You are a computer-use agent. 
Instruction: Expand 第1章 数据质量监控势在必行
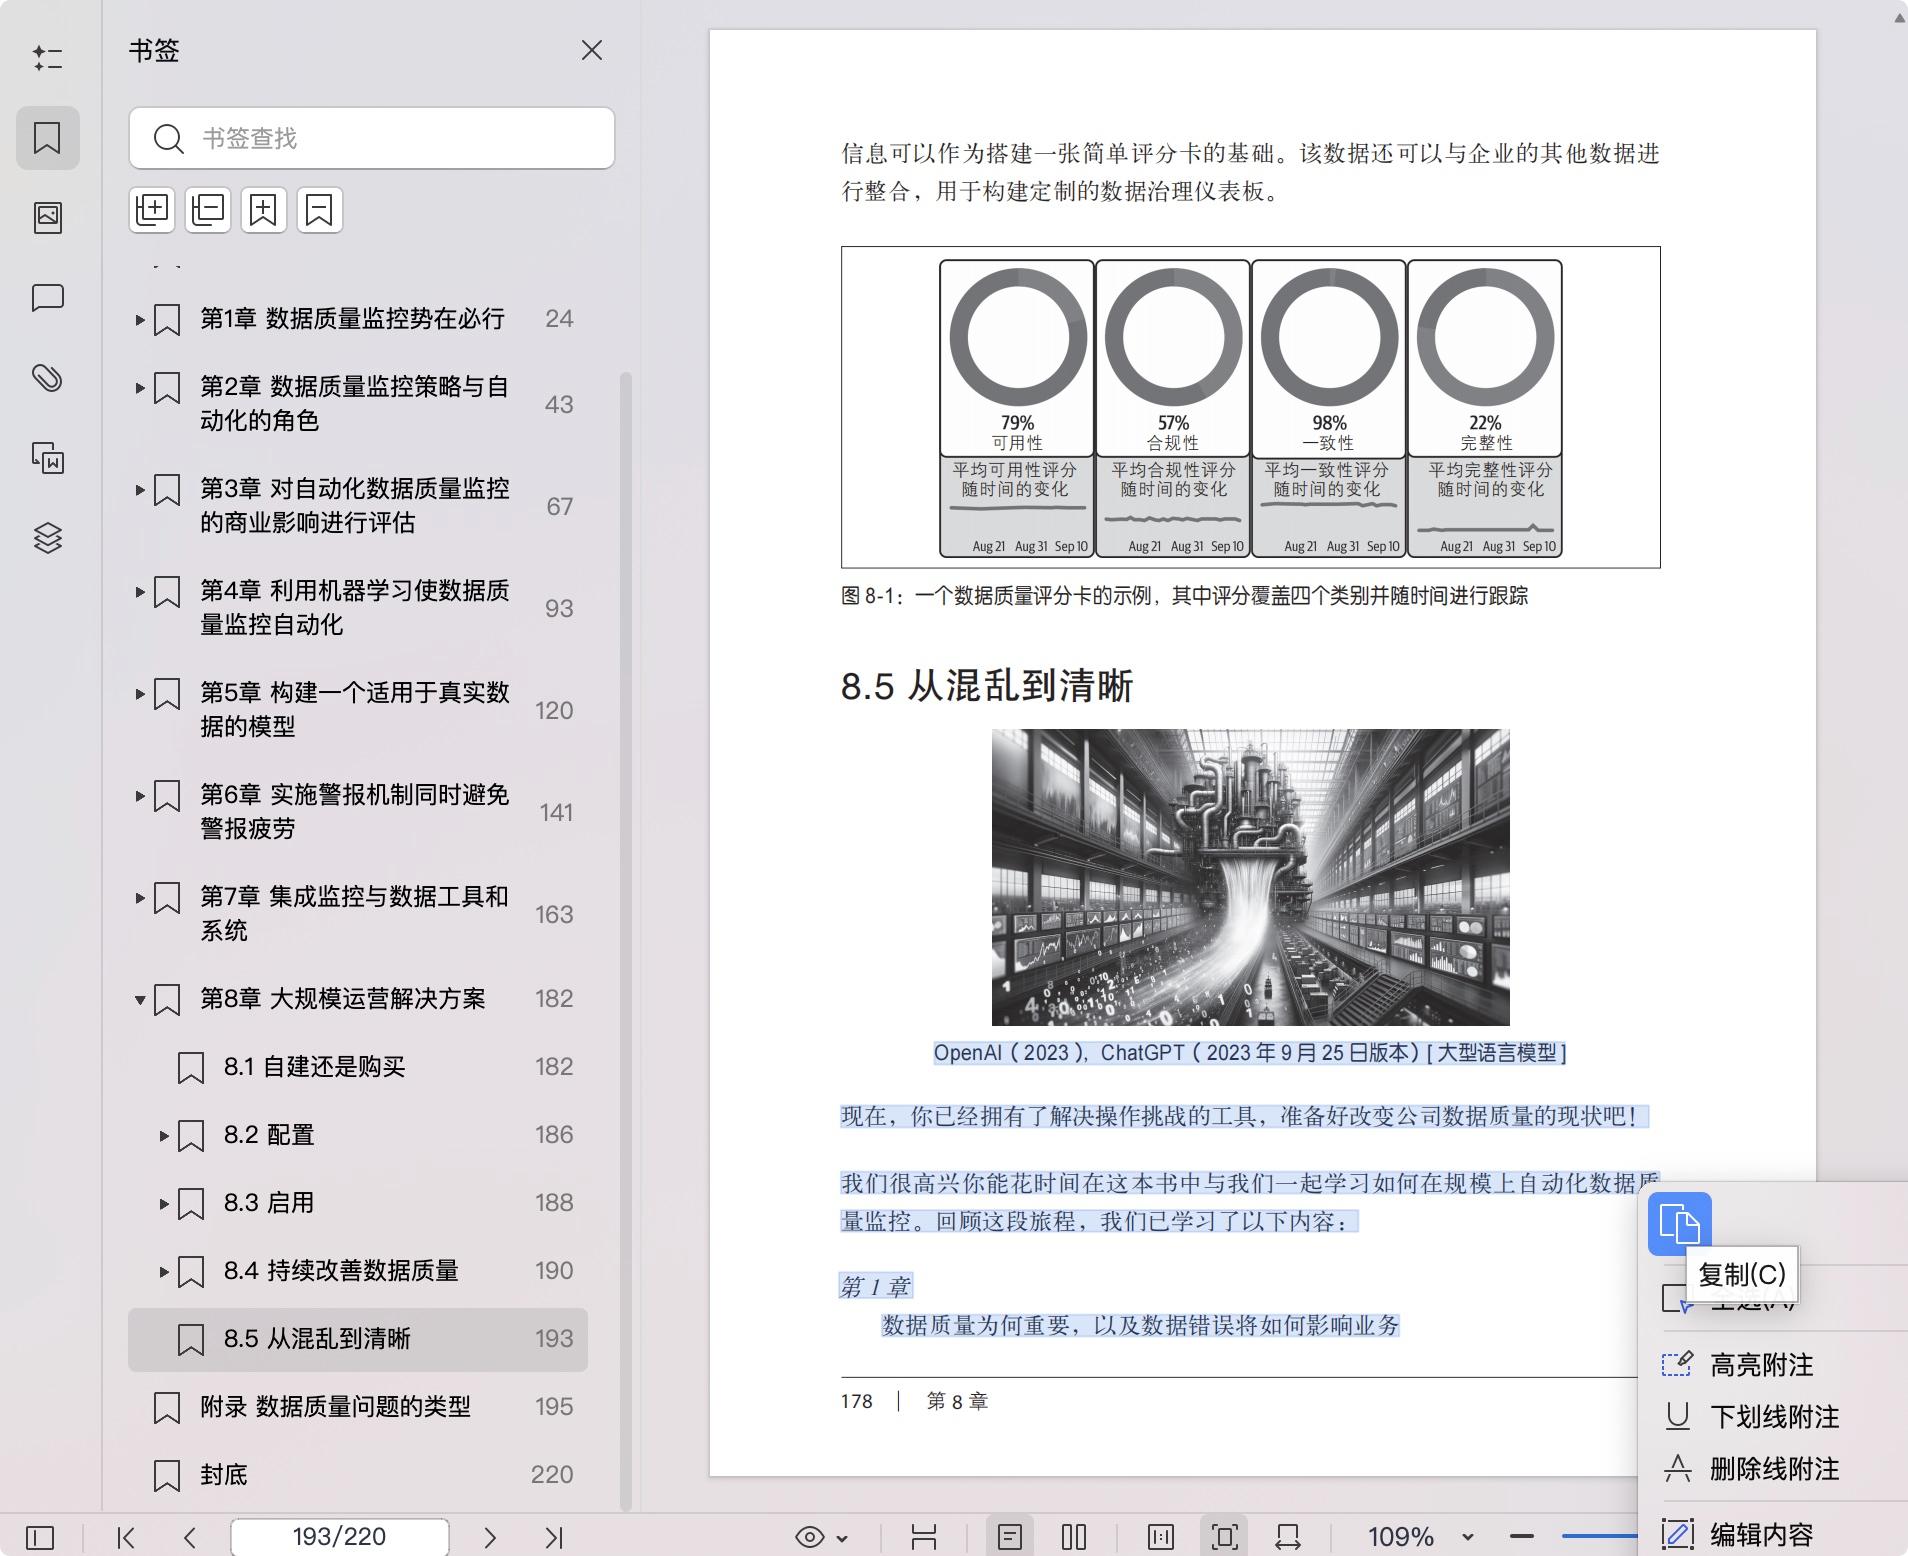coord(140,319)
